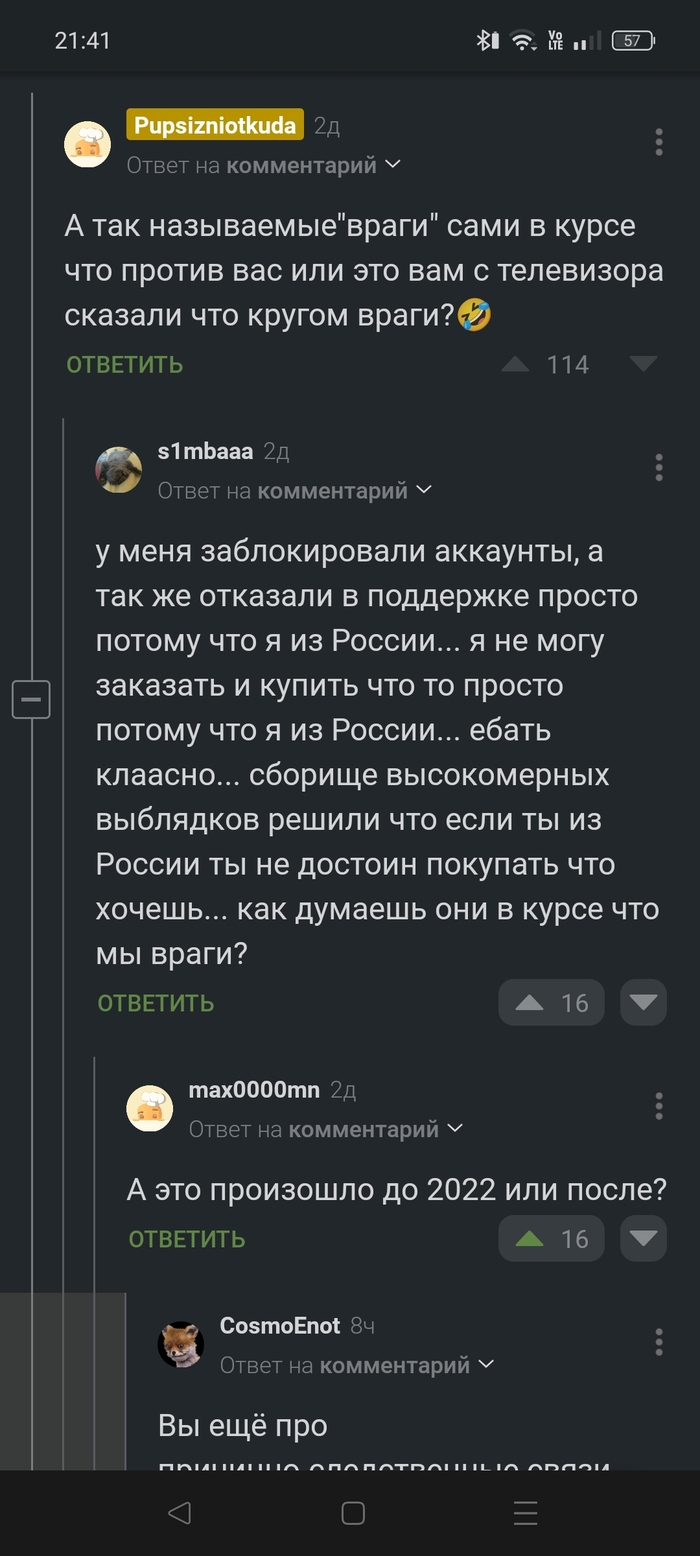Open three-dot menu on CosmoEnot's comment
The height and width of the screenshot is (1556, 700).
pyautogui.click(x=658, y=1341)
